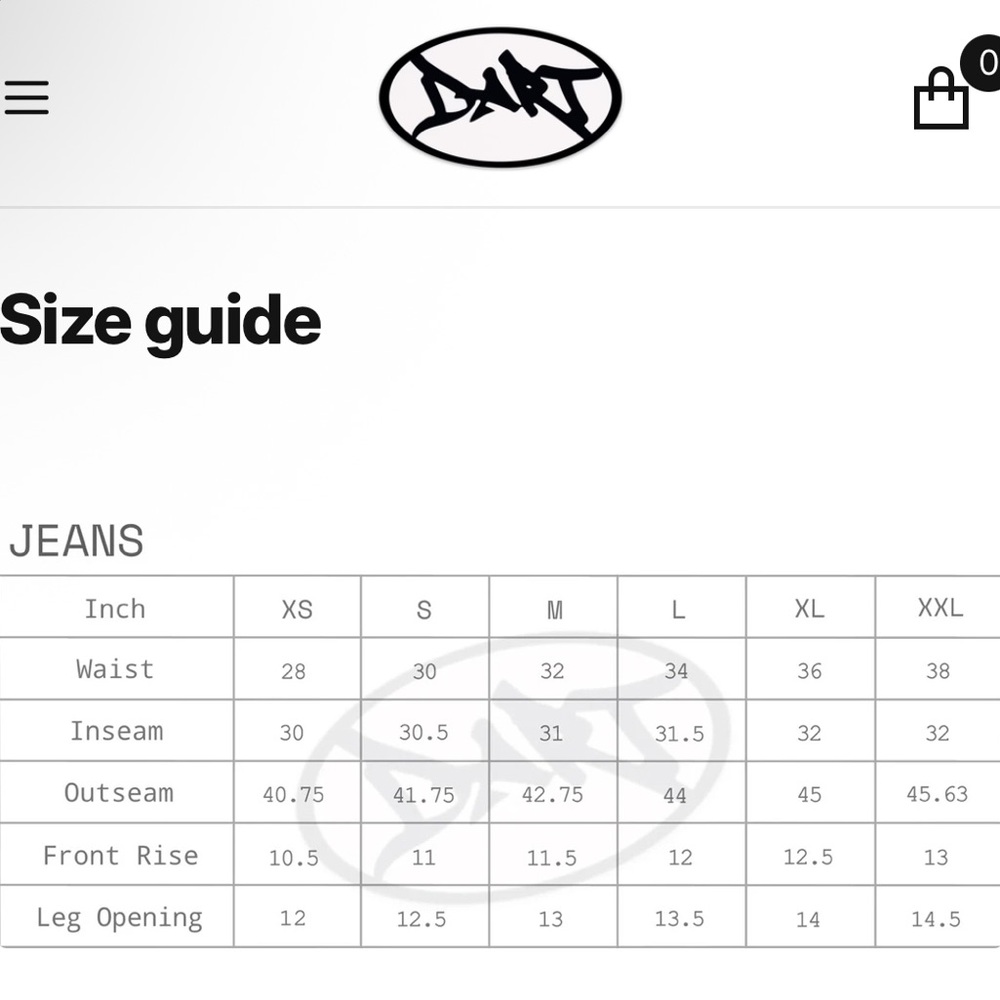Select the XS column header
The width and height of the screenshot is (1000, 1000).
click(297, 609)
